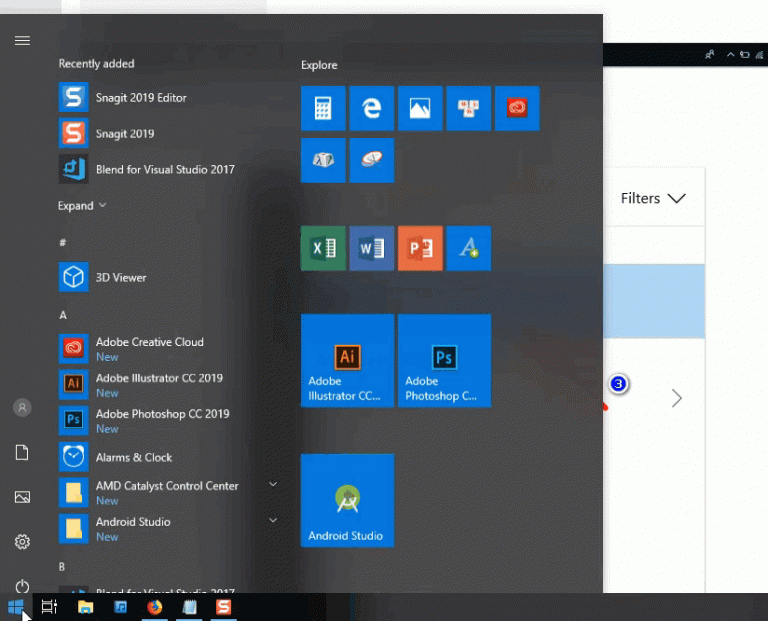Screen dimensions: 768x621
Task: Expand the AMD Catalyst Control Center folder
Action: pos(273,485)
